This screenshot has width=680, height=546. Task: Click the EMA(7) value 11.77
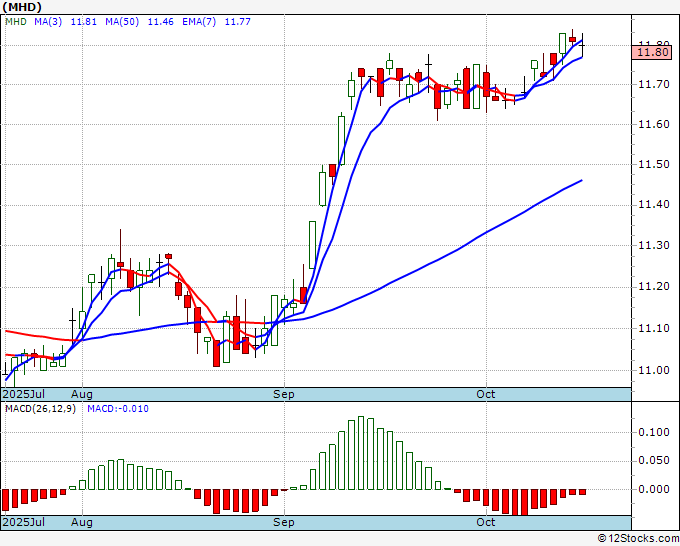238,22
